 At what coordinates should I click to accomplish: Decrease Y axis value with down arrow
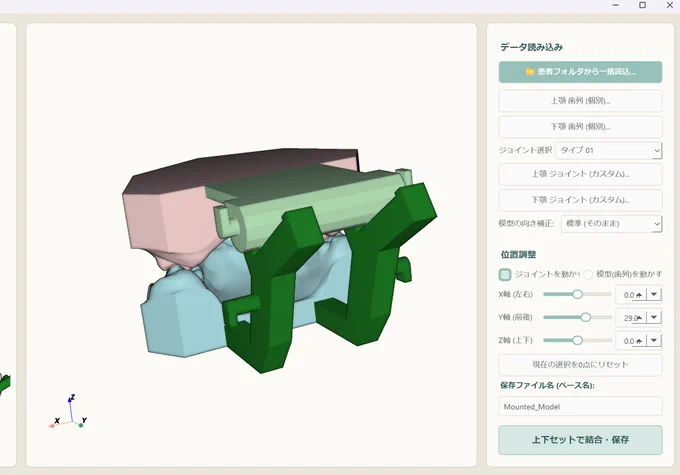click(x=654, y=317)
